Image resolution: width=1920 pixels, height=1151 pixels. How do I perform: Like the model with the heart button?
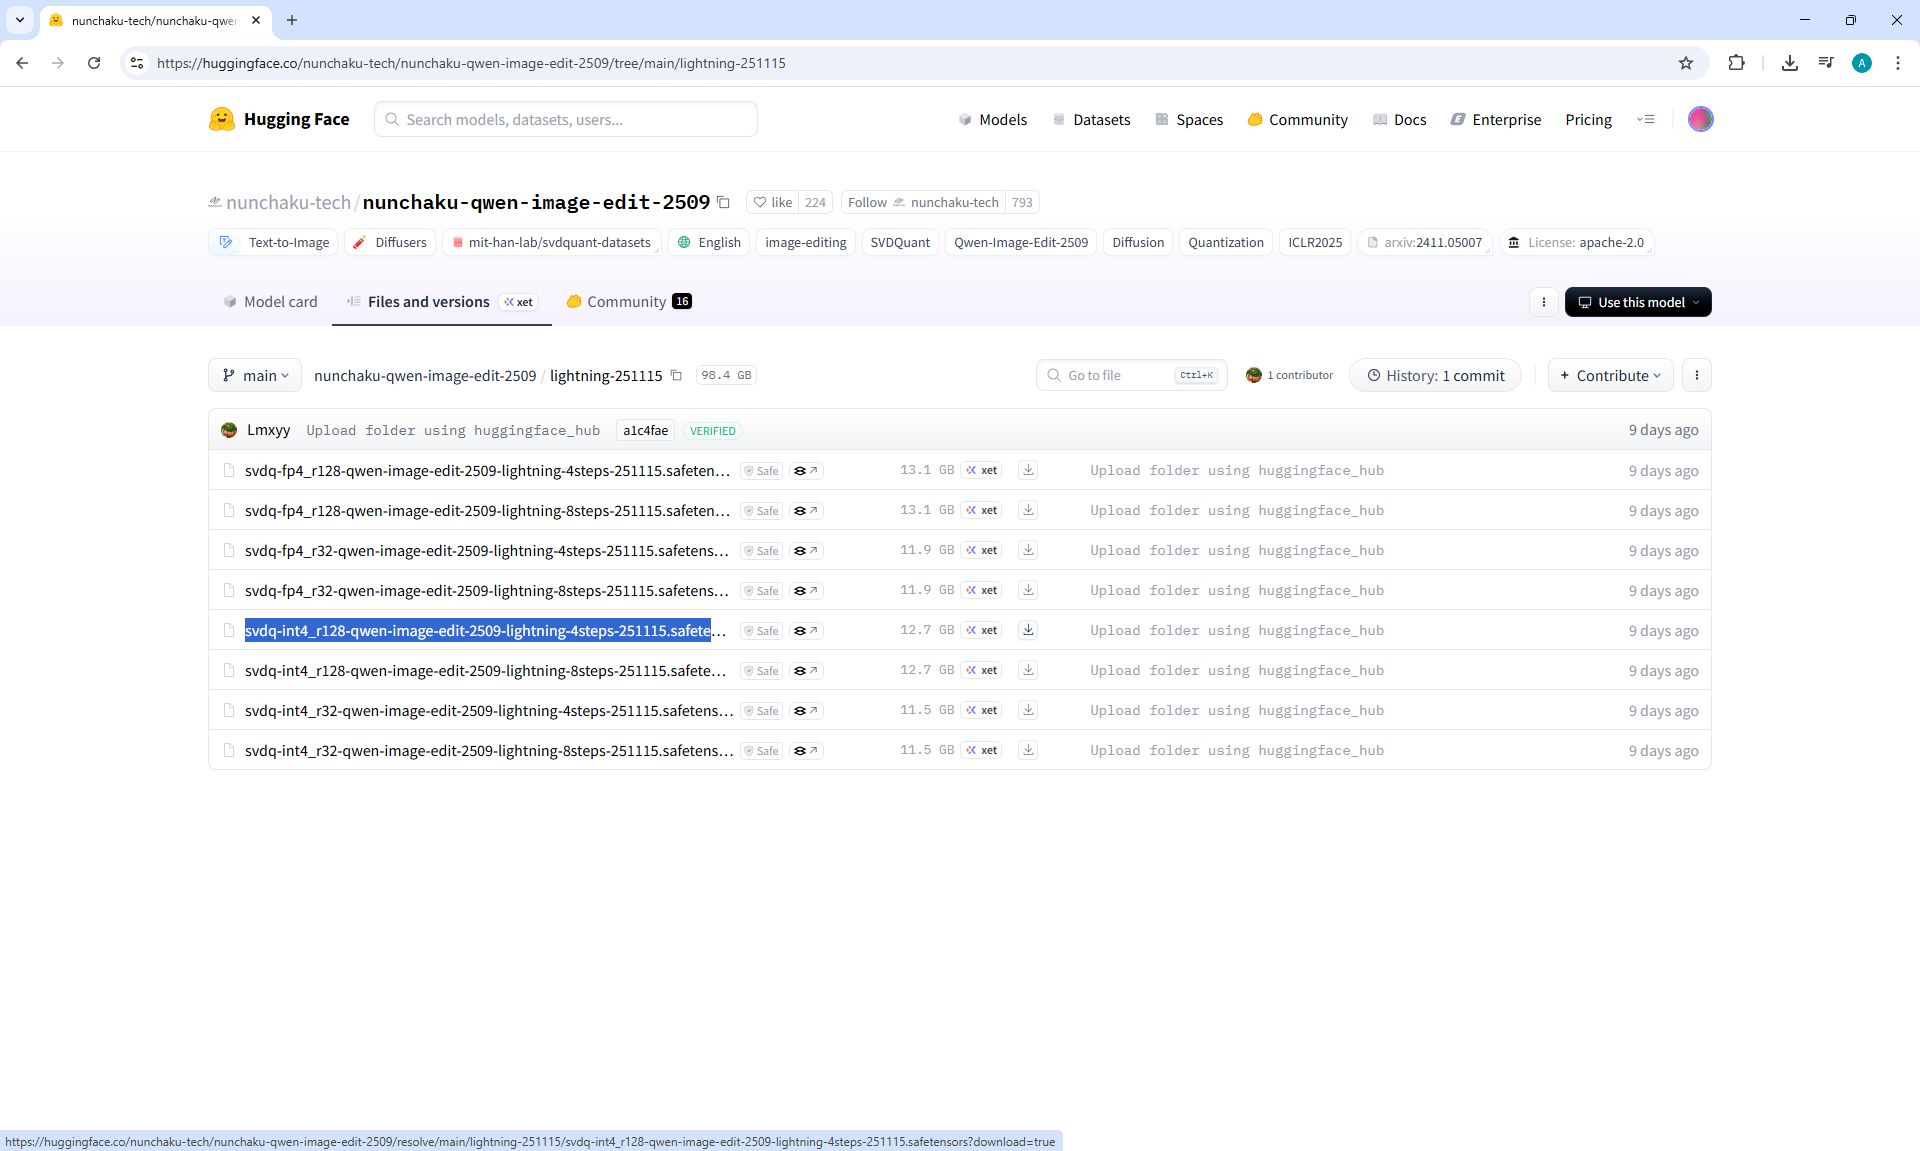772,202
